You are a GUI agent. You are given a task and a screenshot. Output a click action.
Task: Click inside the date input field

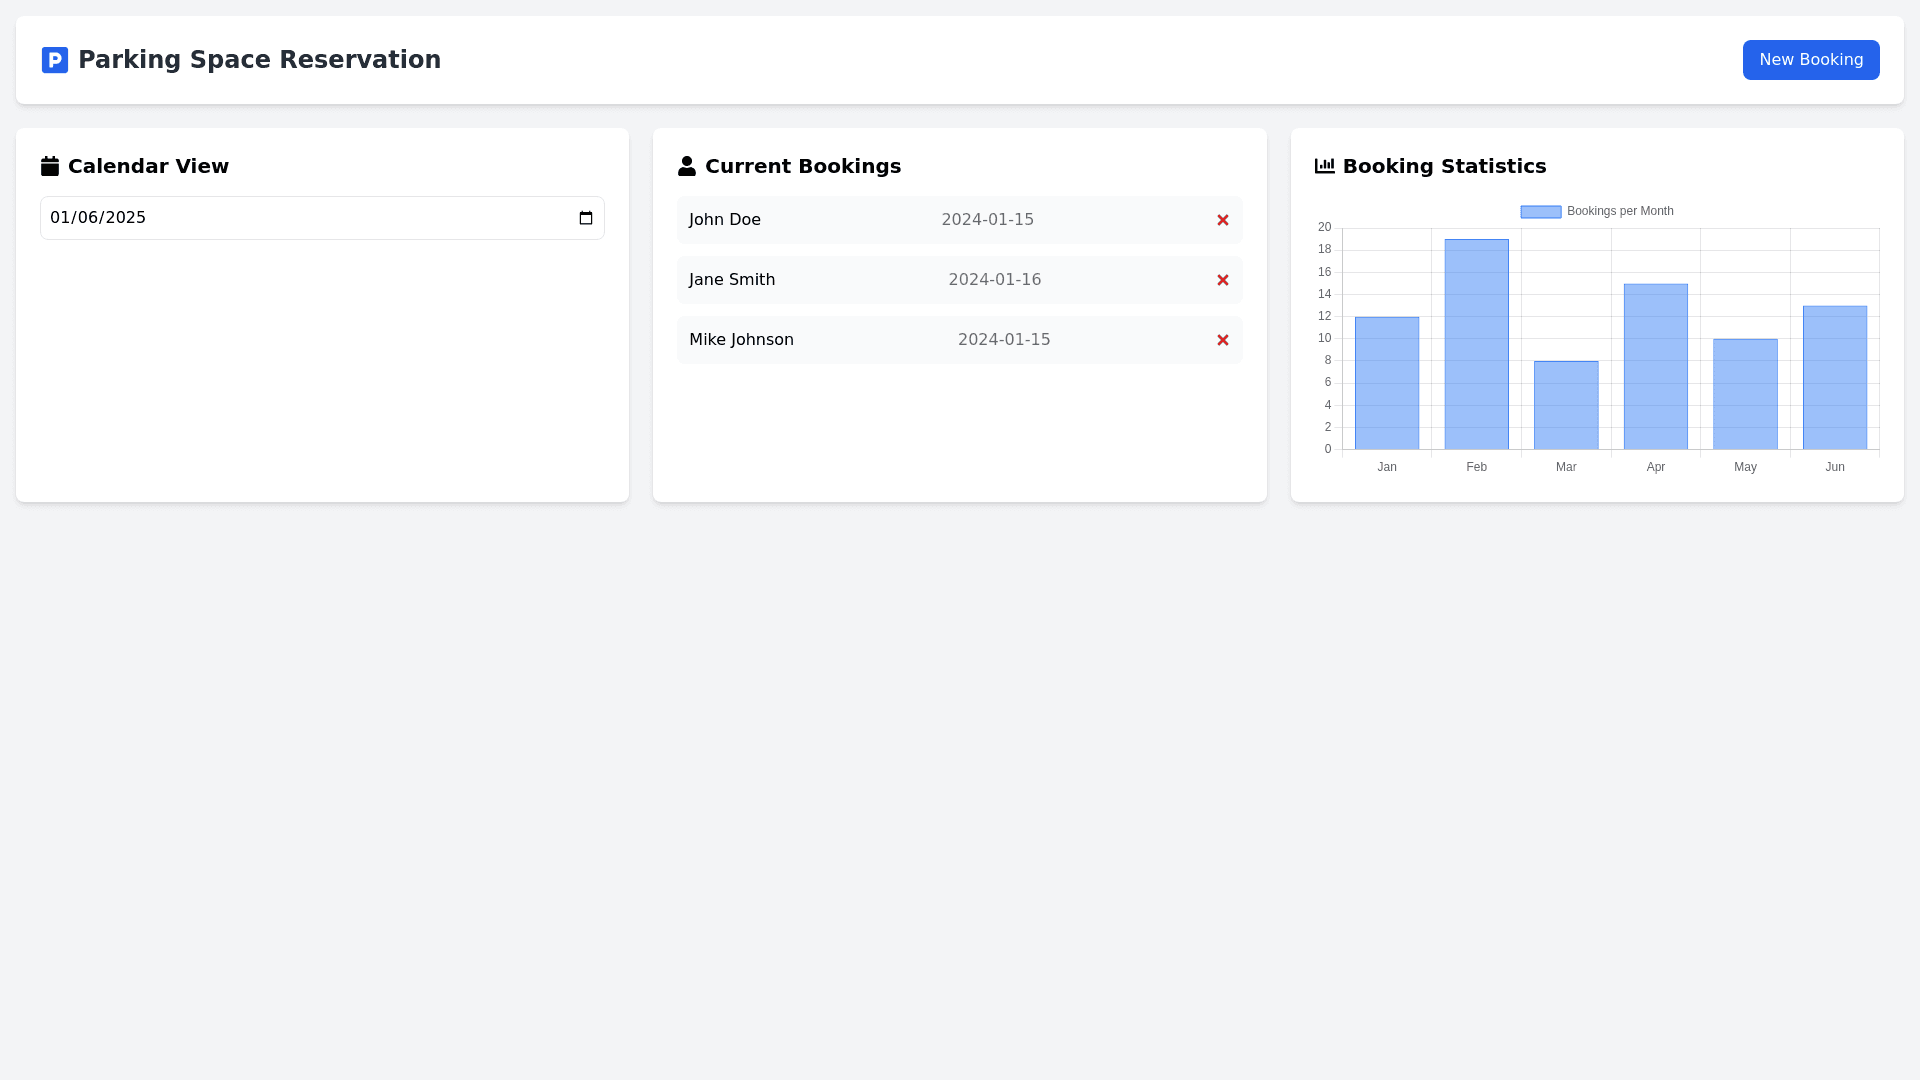tap(300, 218)
